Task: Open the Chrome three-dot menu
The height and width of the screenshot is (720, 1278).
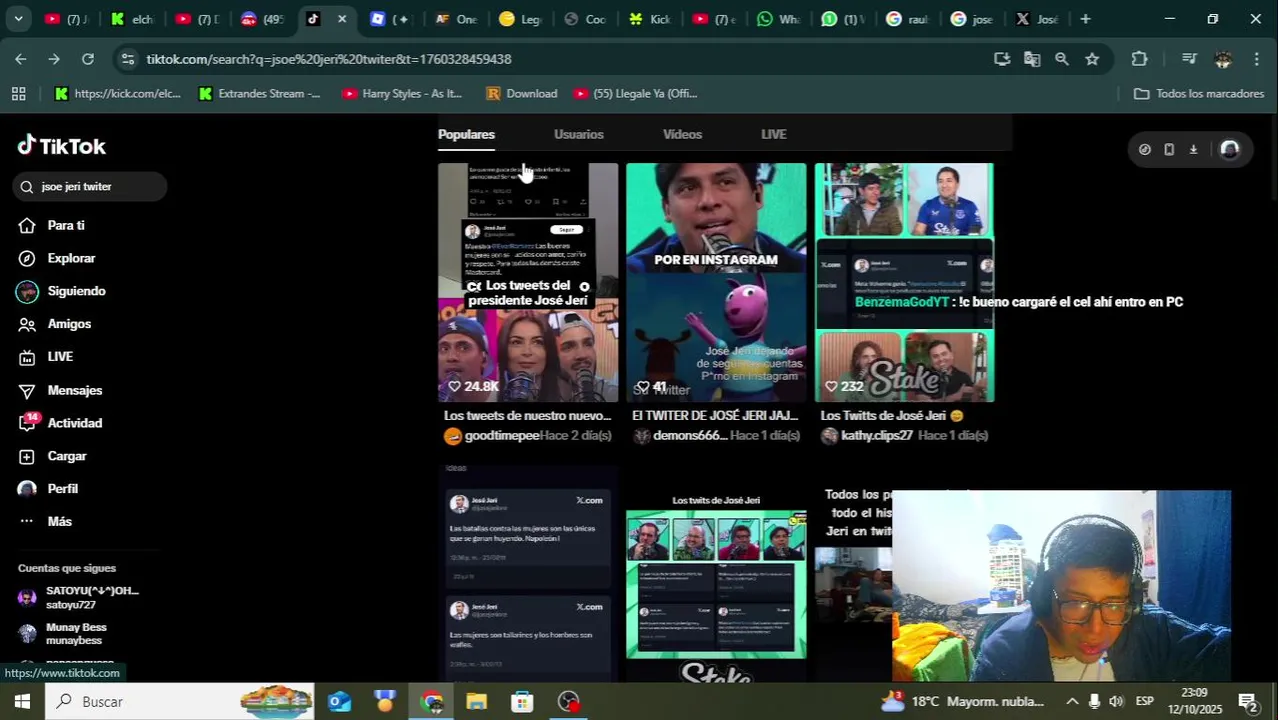Action: (1257, 59)
